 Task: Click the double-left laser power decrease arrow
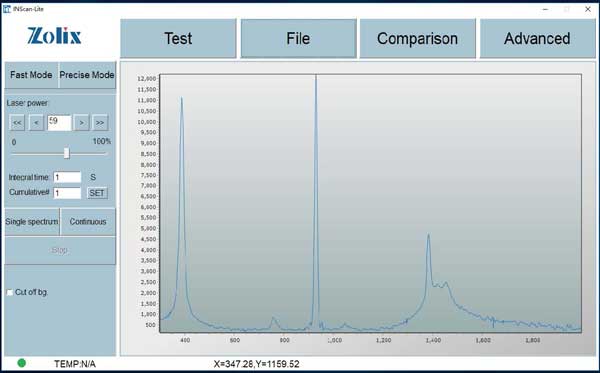pyautogui.click(x=17, y=123)
